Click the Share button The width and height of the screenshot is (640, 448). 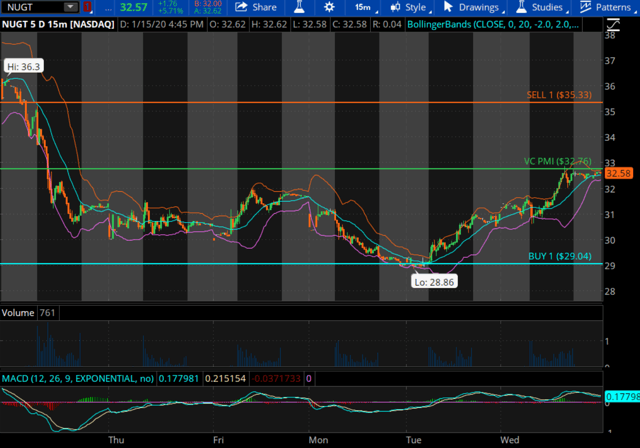(256, 7)
